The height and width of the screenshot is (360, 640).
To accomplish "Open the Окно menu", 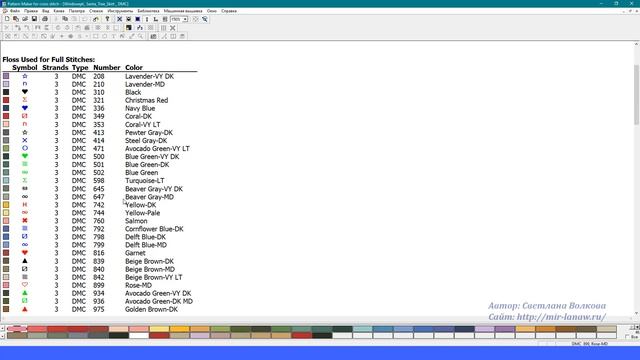I will pyautogui.click(x=212, y=11).
